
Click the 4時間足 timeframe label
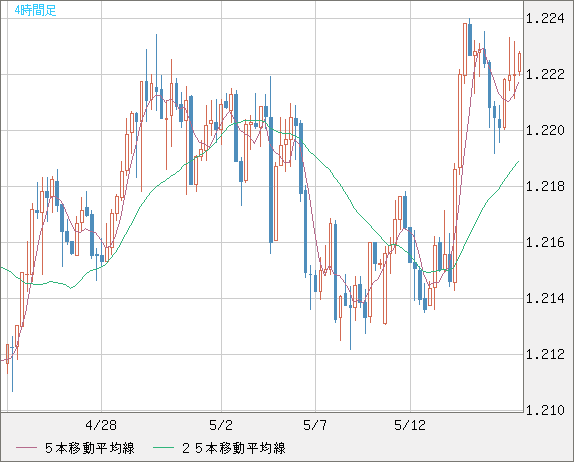[x=35, y=10]
